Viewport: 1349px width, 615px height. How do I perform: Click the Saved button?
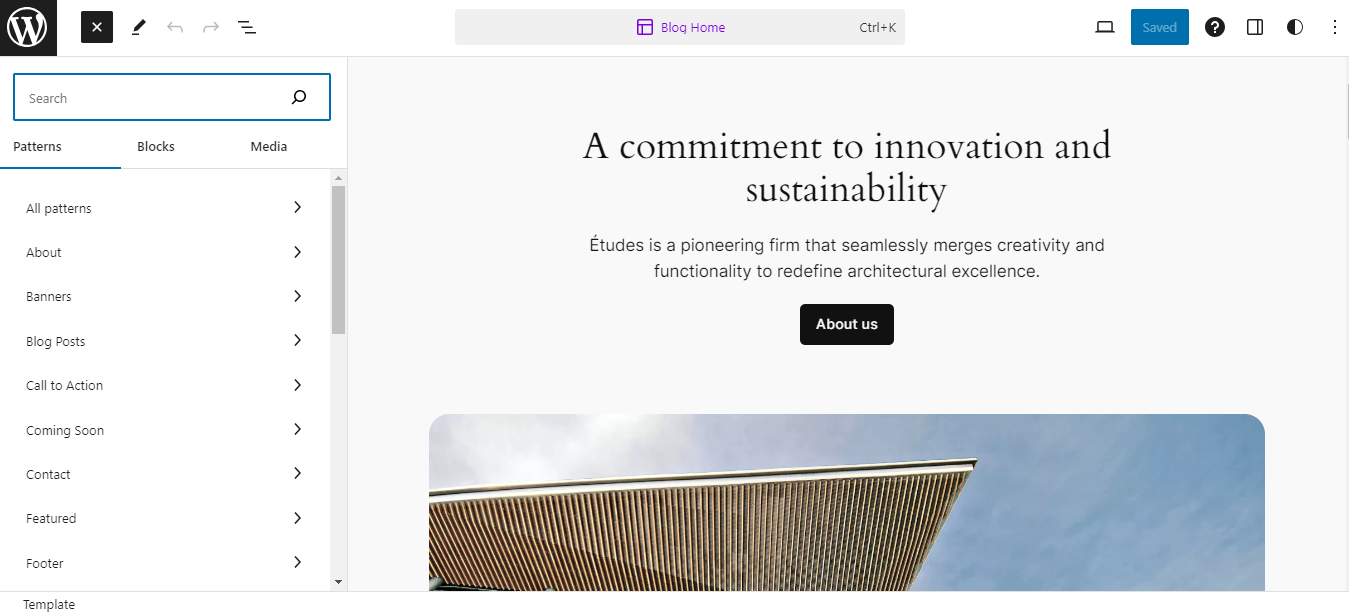[1160, 28]
